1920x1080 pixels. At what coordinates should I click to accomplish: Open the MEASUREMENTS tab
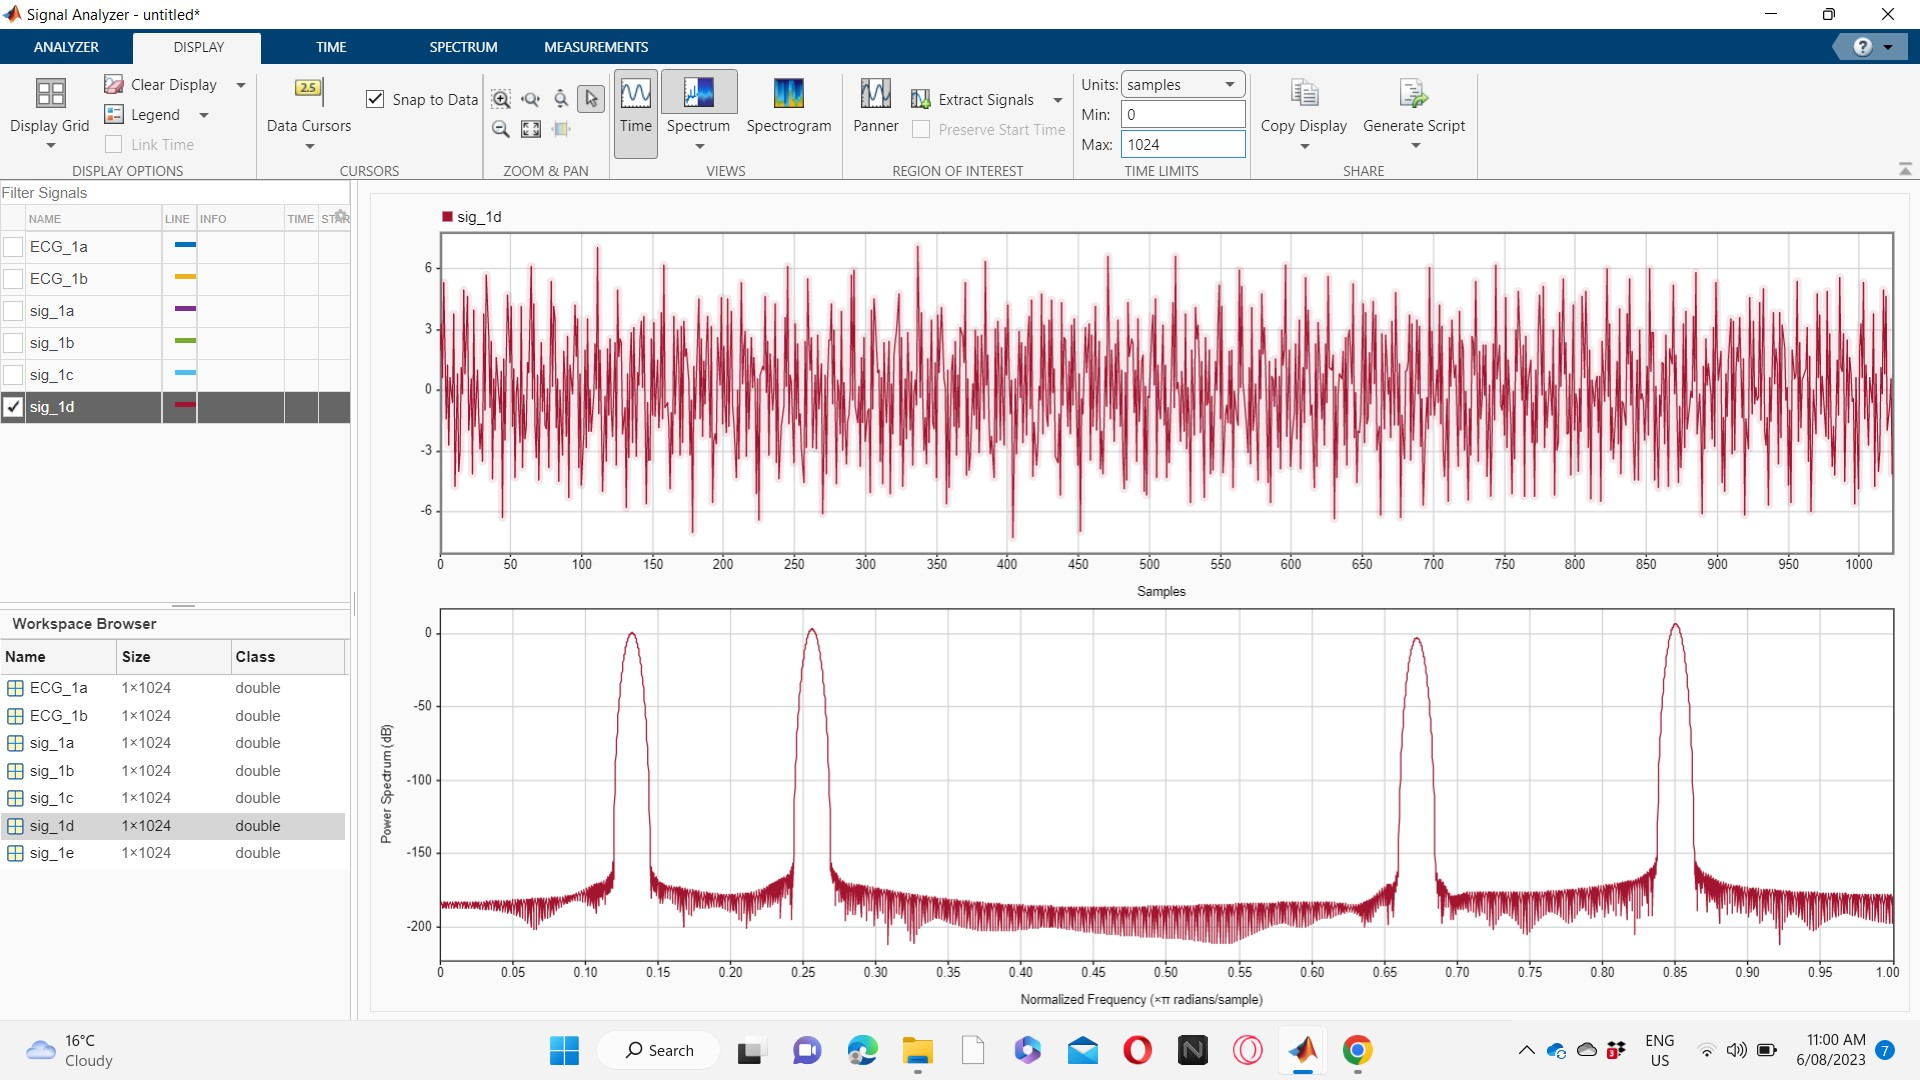(x=595, y=47)
